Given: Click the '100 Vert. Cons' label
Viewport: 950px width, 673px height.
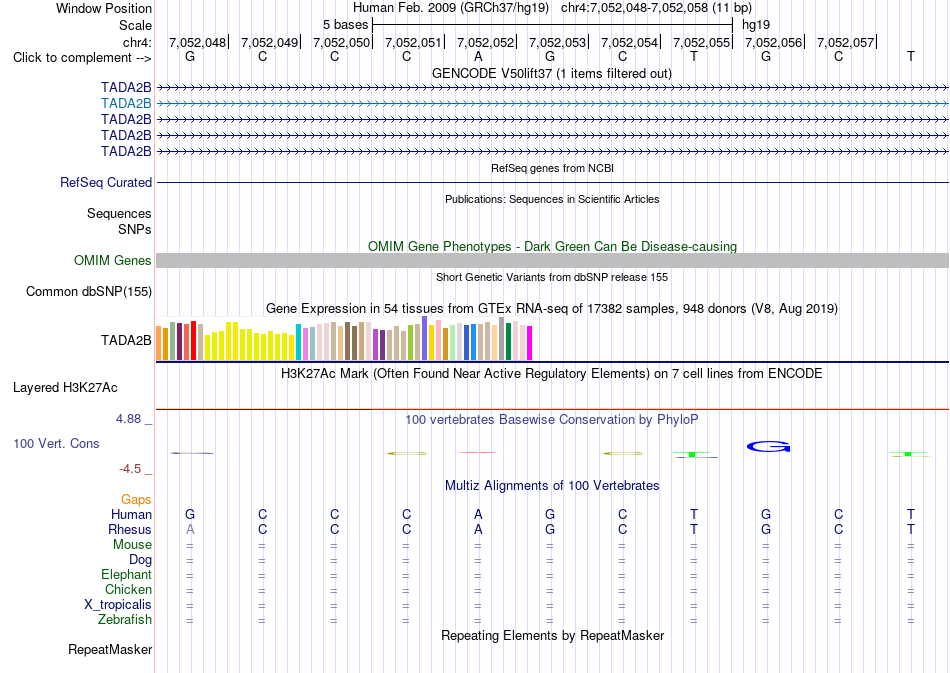Looking at the screenshot, I should click(x=56, y=443).
